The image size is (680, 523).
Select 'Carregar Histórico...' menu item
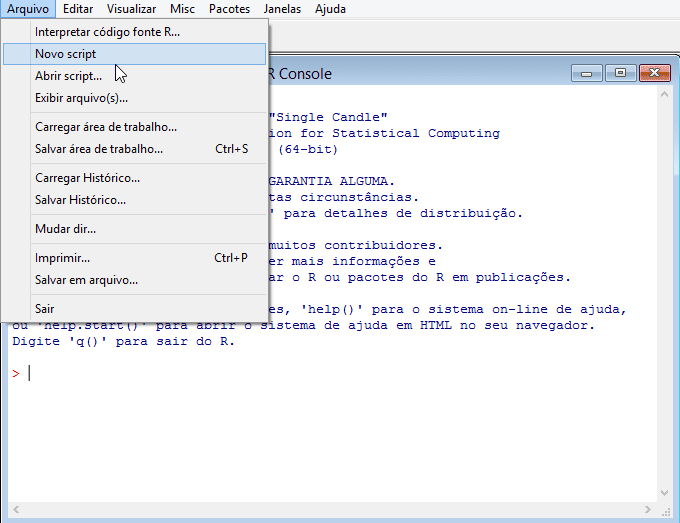click(87, 178)
